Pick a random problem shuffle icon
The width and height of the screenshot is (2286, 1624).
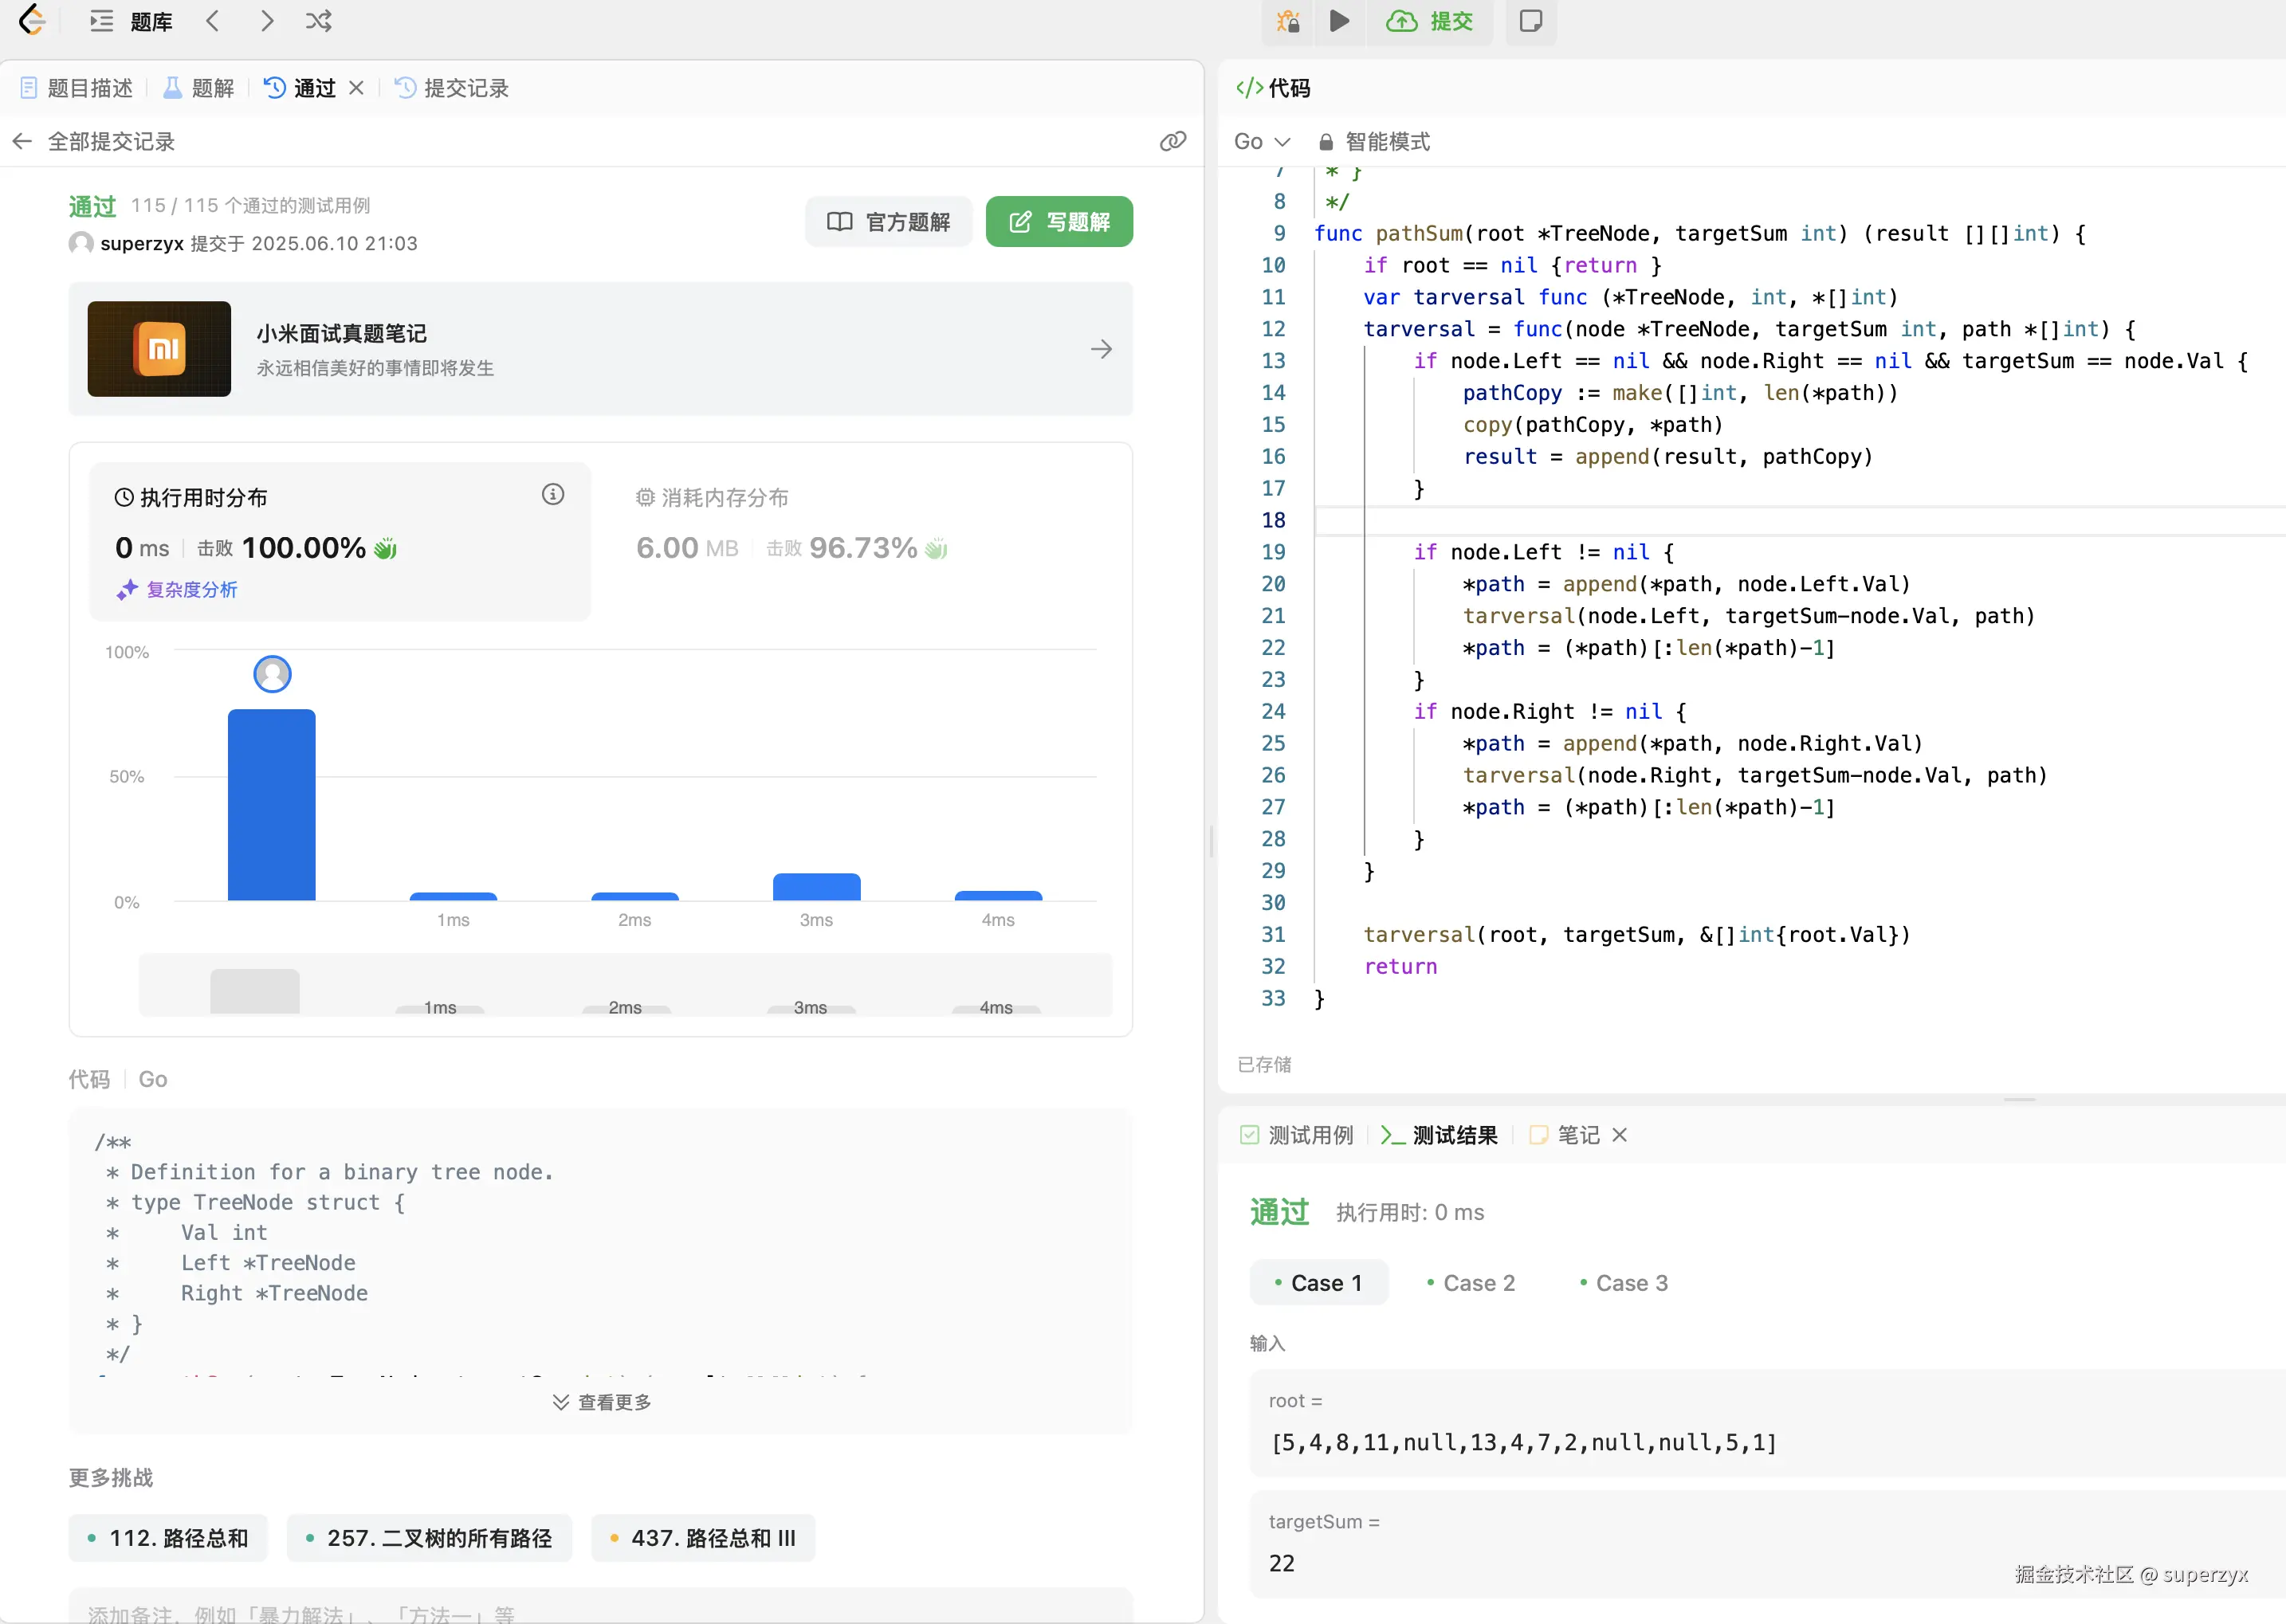coord(319,21)
